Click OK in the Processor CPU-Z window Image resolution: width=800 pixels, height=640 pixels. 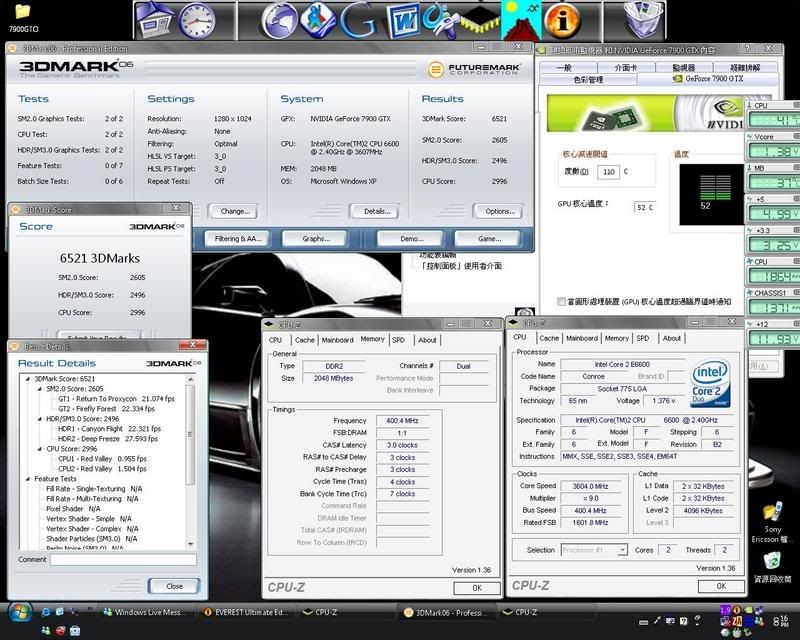pos(721,586)
